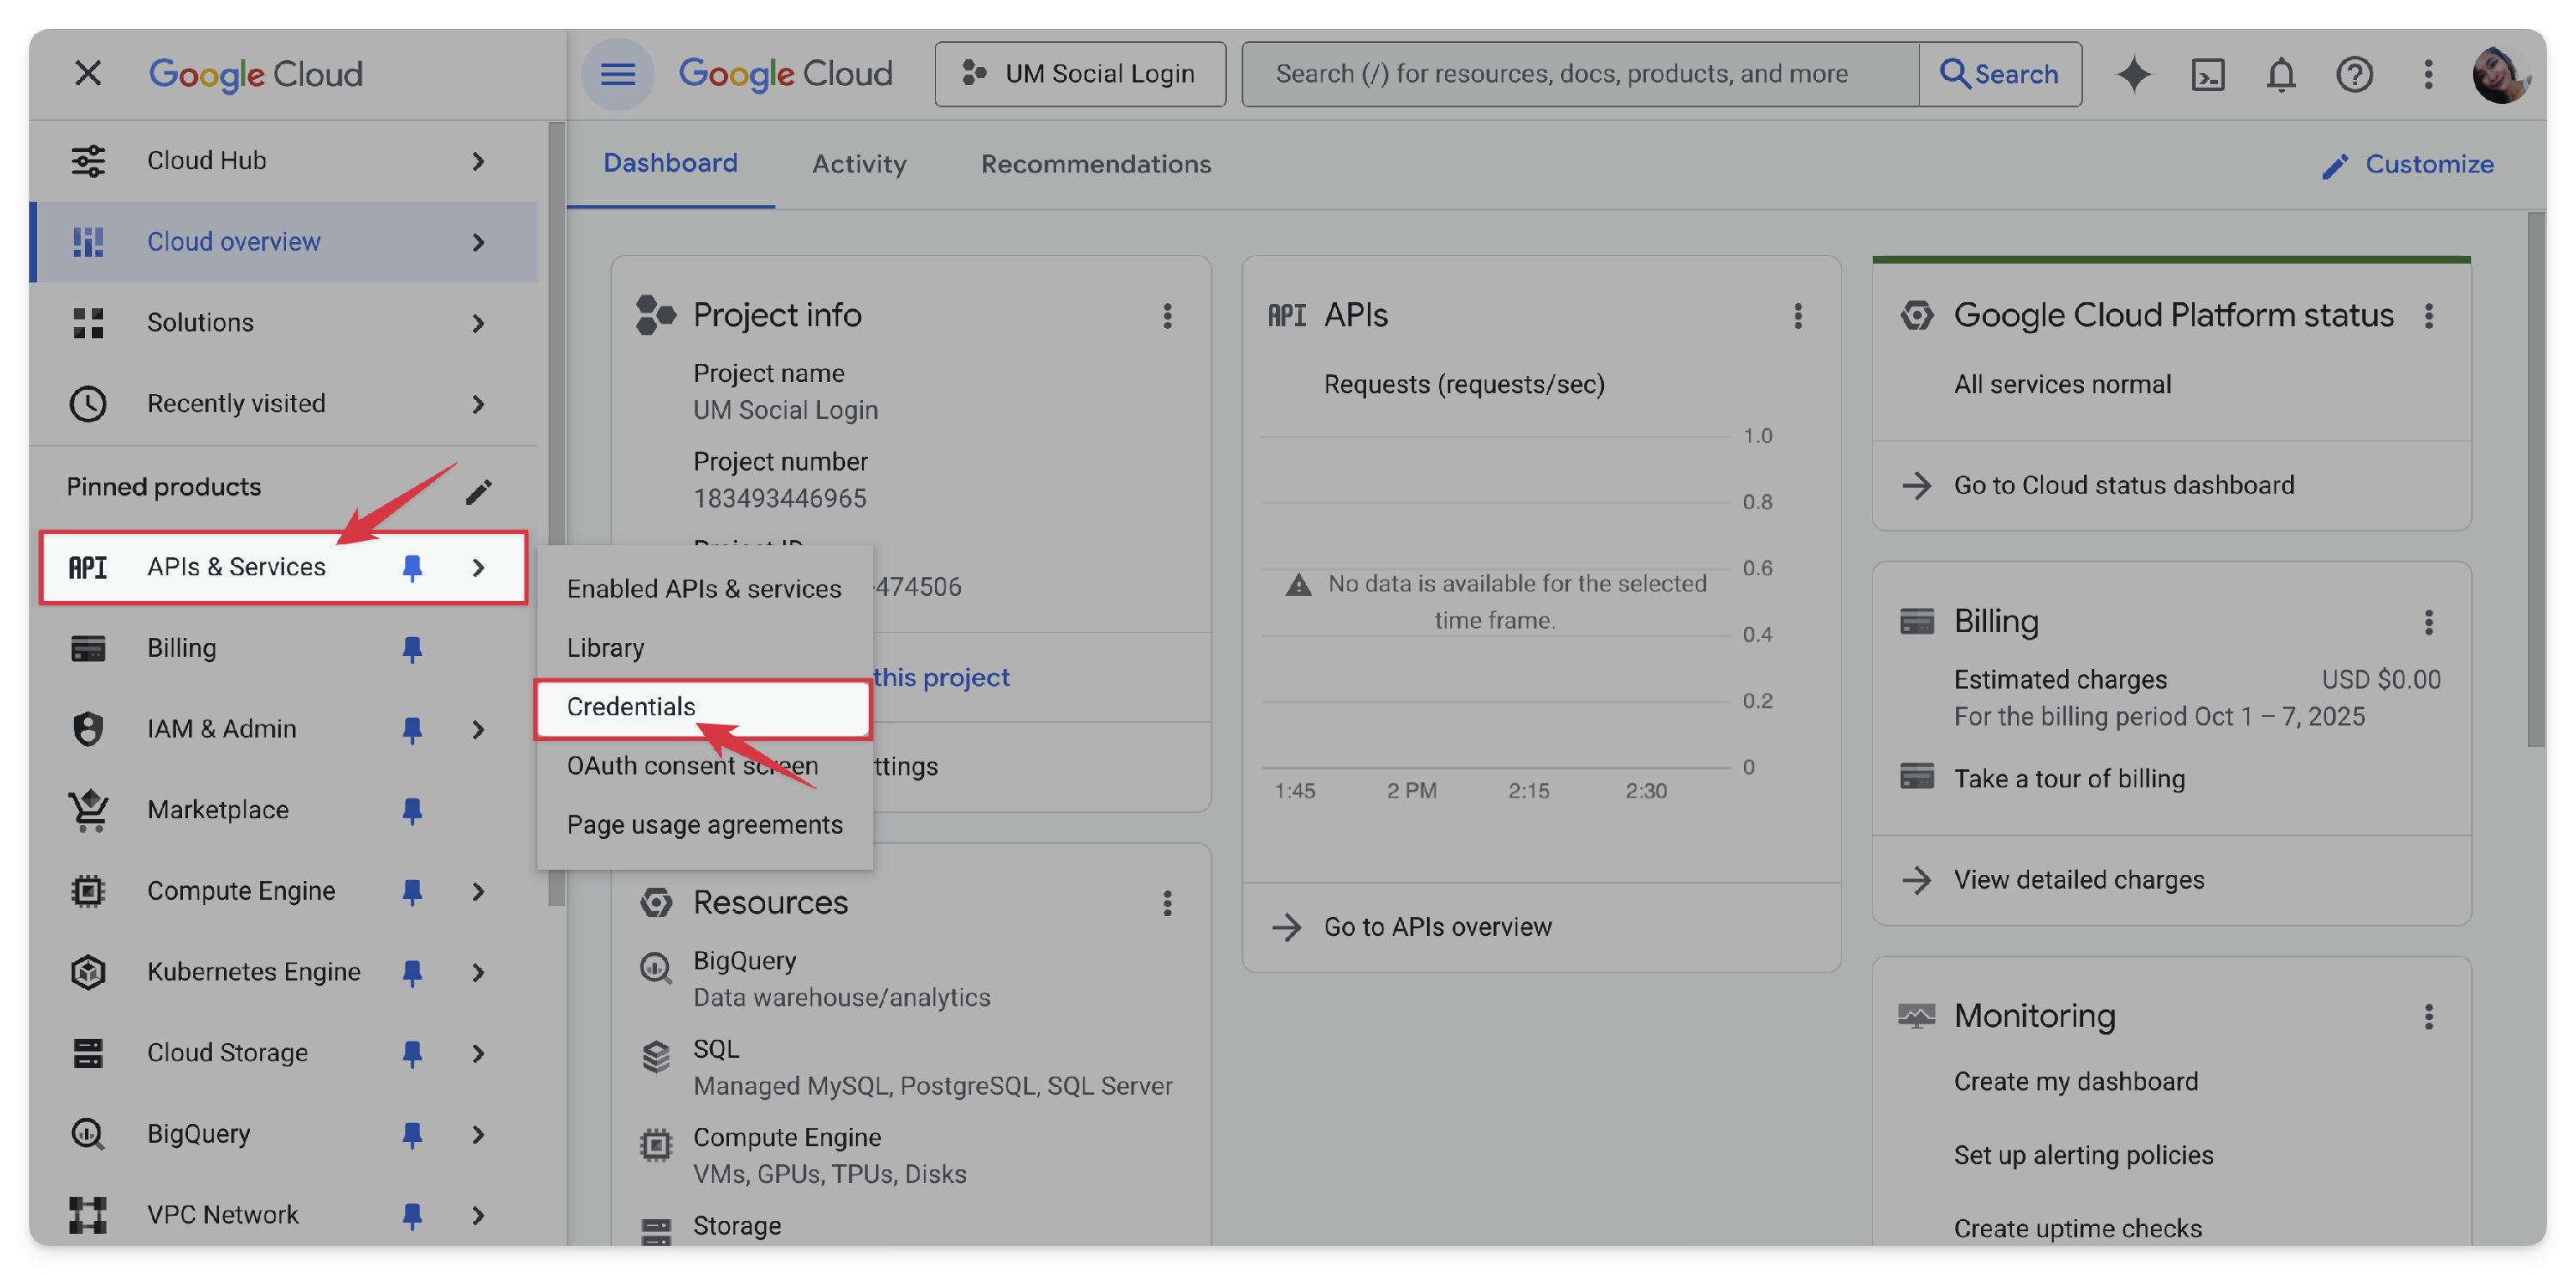2576x1275 pixels.
Task: Expand the IAM & Admin submenu chevron
Action: coord(478,730)
